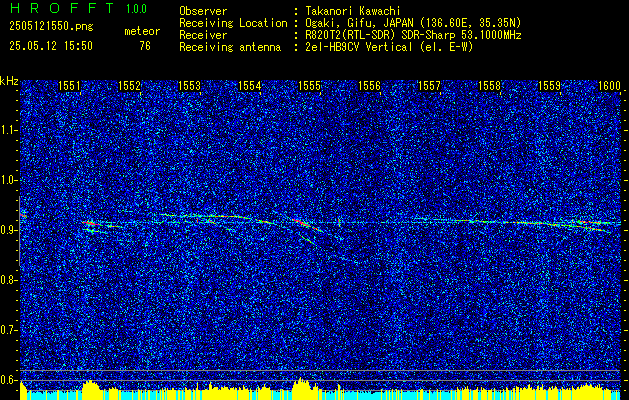Image resolution: width=629 pixels, height=400 pixels.
Task: Click the 0.9 kHz axis label
Action: (8, 230)
